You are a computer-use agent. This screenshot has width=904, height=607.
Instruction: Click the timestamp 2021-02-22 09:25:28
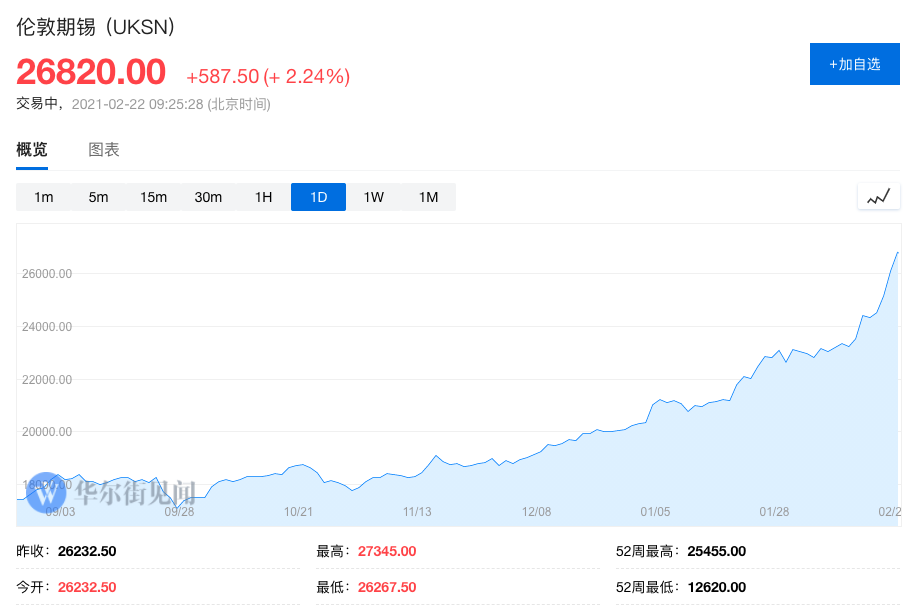click(x=137, y=104)
